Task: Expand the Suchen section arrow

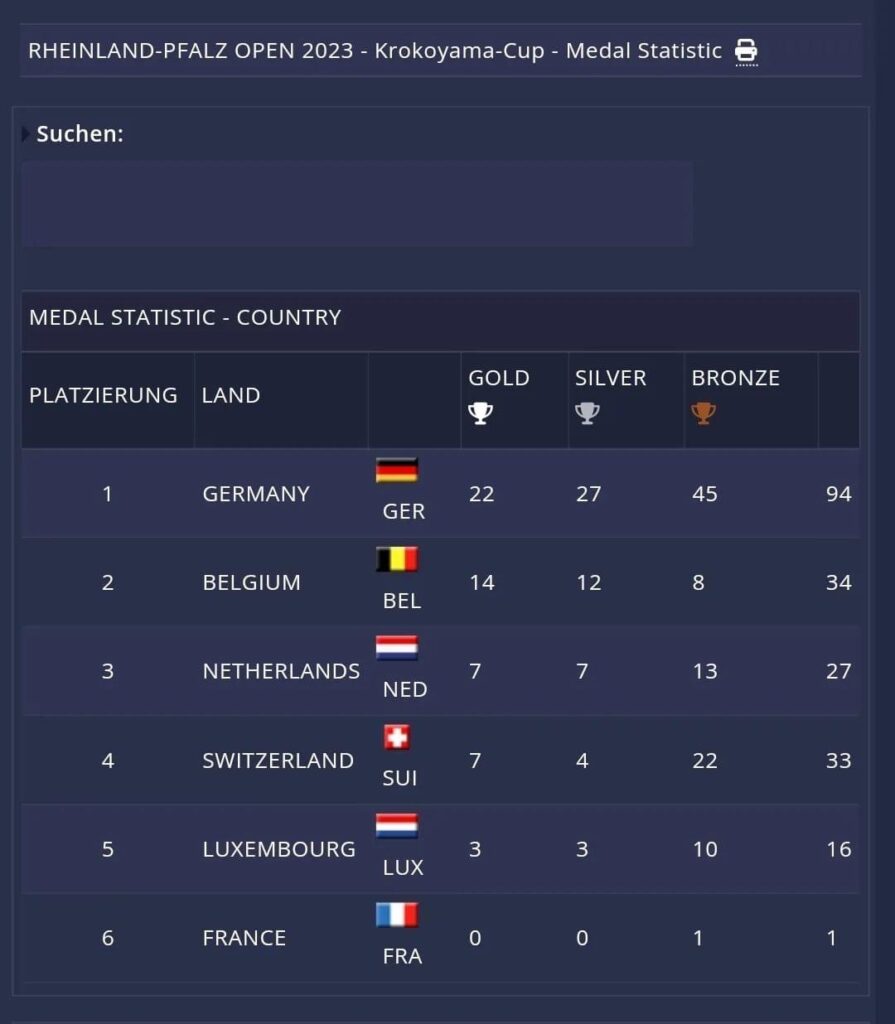Action: coord(26,134)
